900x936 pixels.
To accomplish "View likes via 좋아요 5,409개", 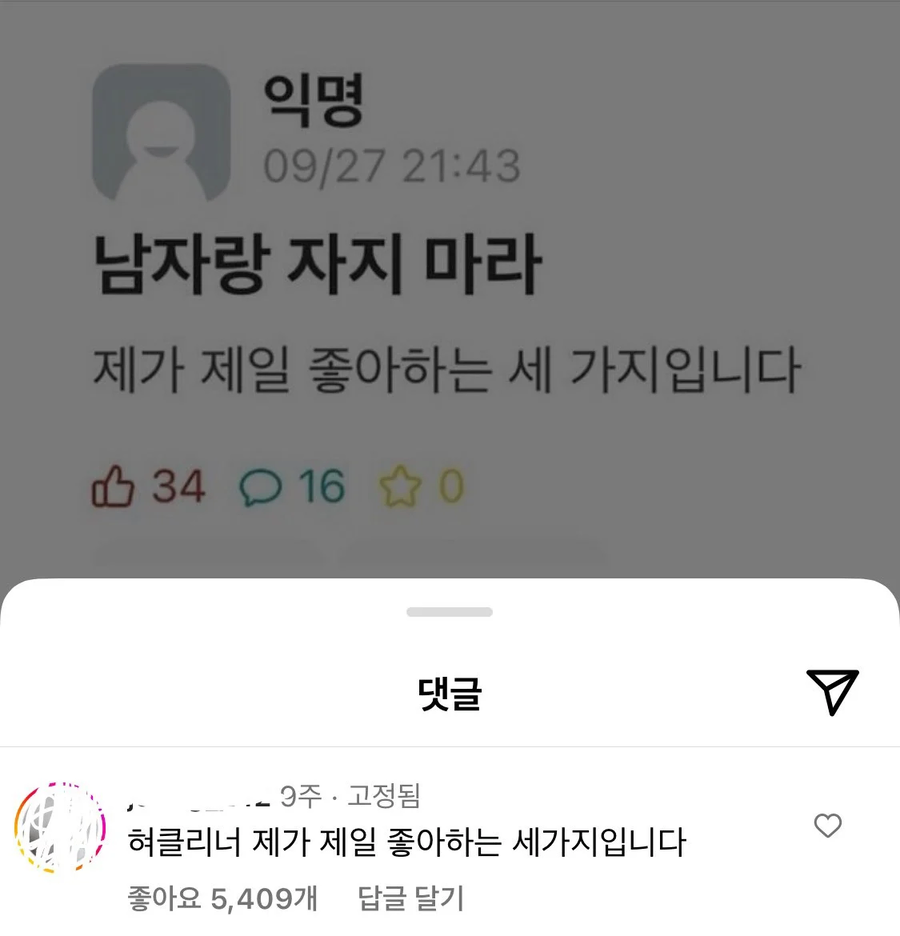I will tap(222, 898).
